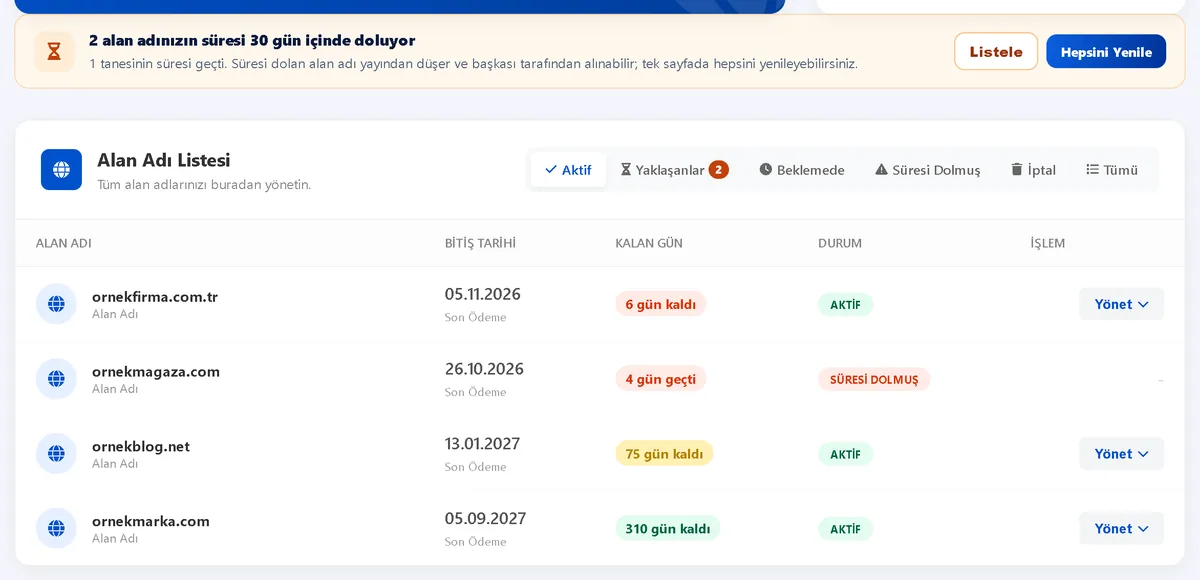Image resolution: width=1200 pixels, height=580 pixels.
Task: Show the Süresi Dolmuş tab
Action: coord(928,170)
